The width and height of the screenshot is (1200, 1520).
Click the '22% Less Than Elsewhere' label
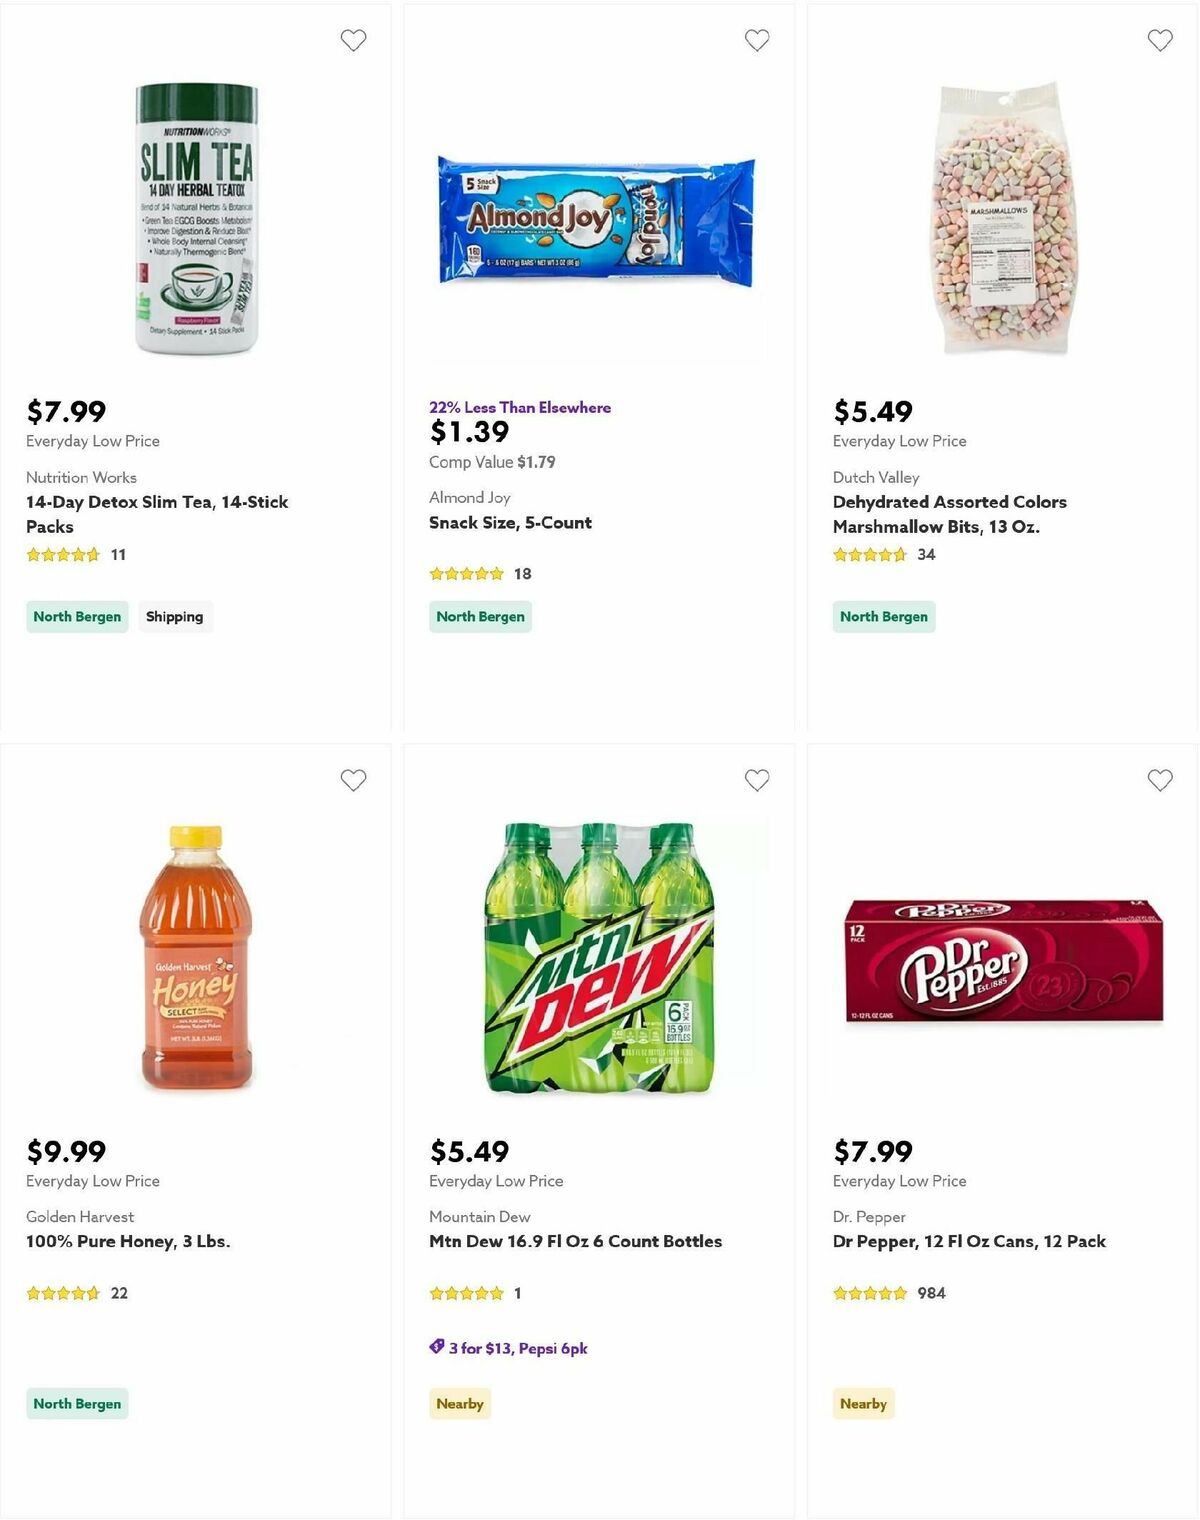(519, 407)
